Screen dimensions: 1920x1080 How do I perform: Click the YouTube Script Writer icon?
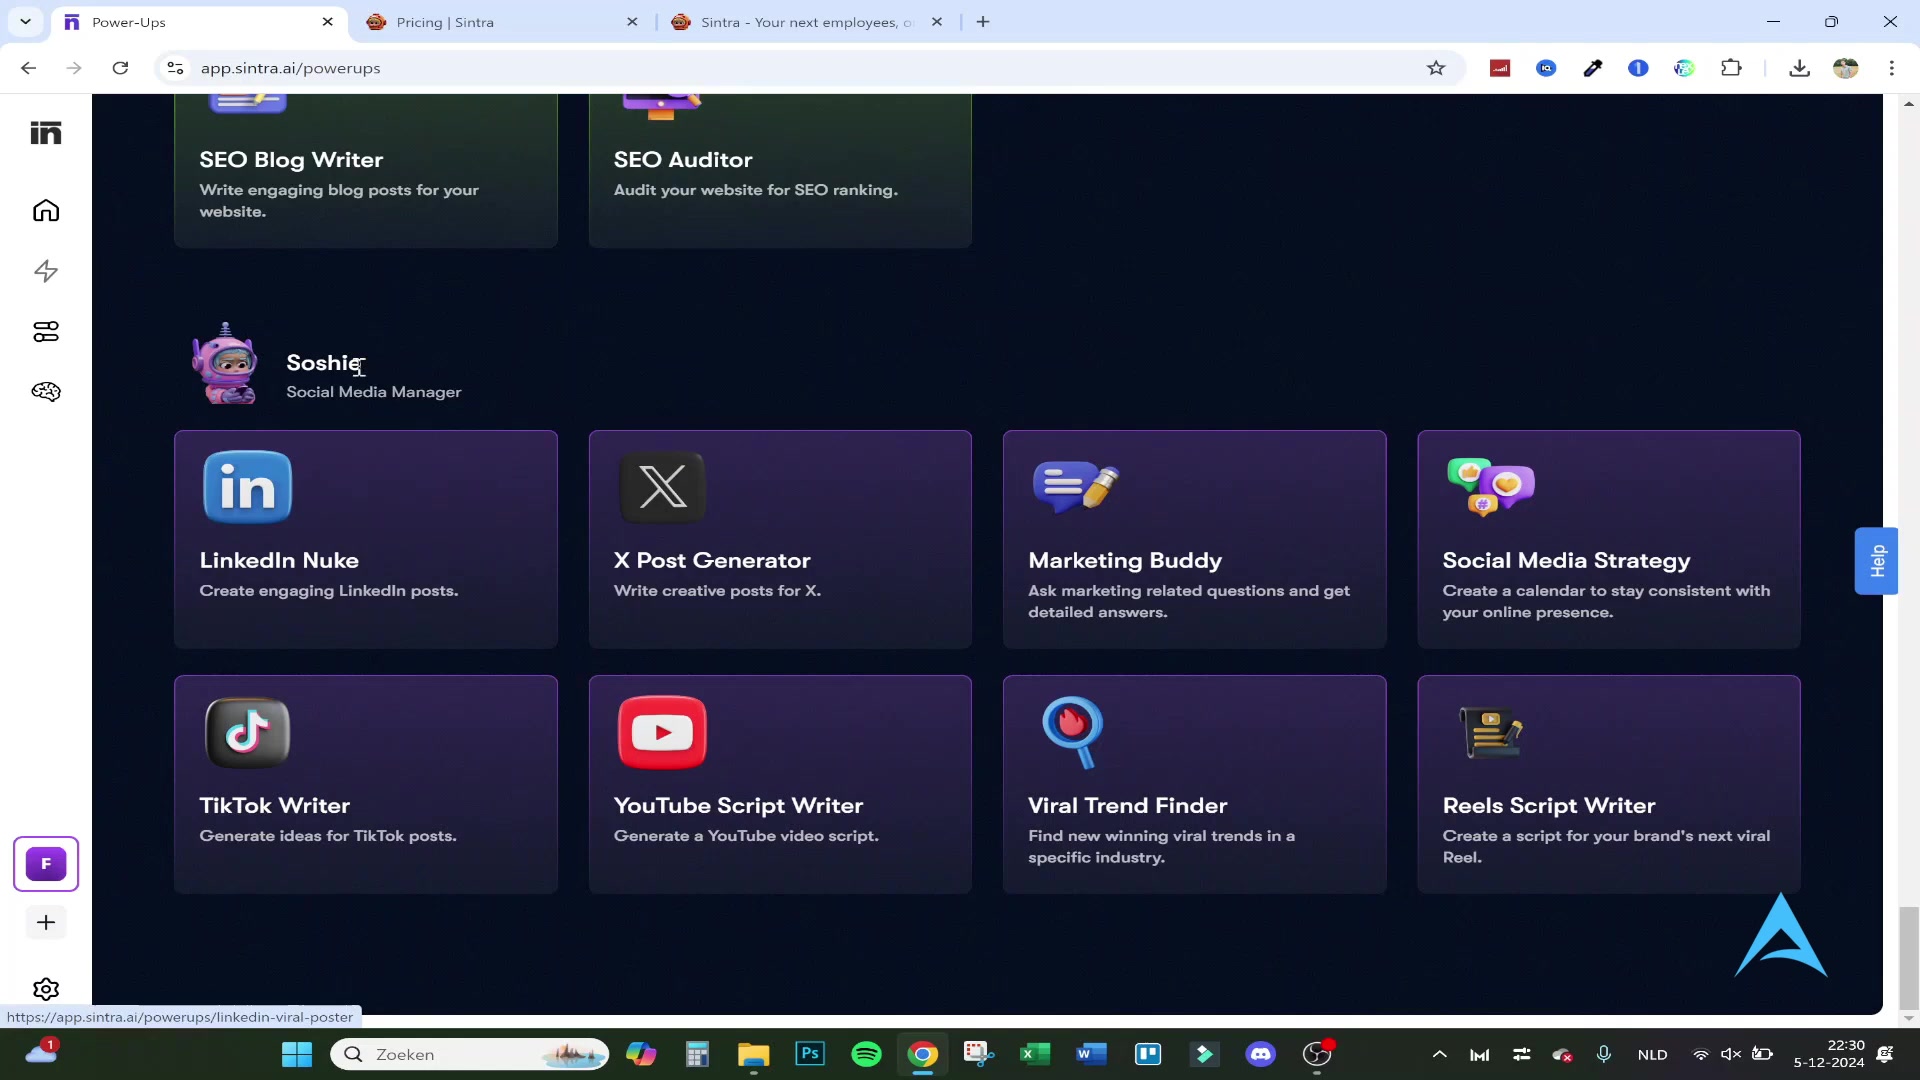click(x=662, y=732)
